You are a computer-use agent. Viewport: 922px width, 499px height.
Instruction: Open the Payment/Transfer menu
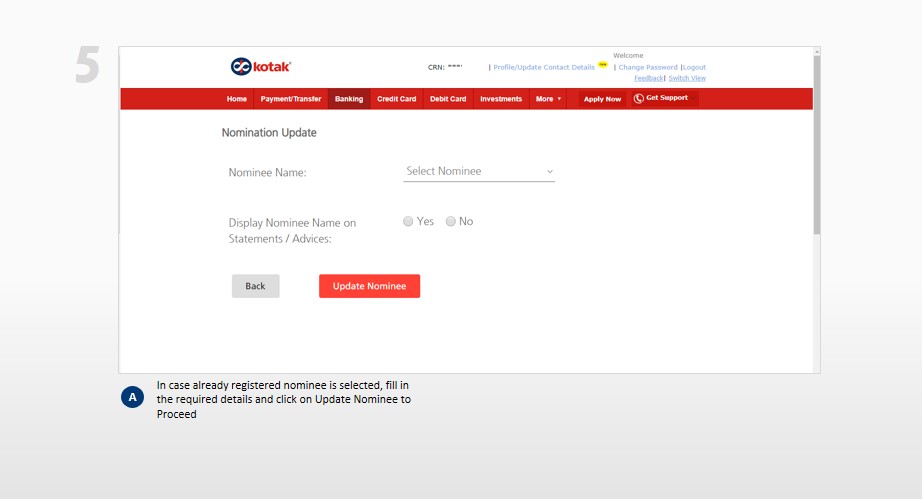(291, 99)
